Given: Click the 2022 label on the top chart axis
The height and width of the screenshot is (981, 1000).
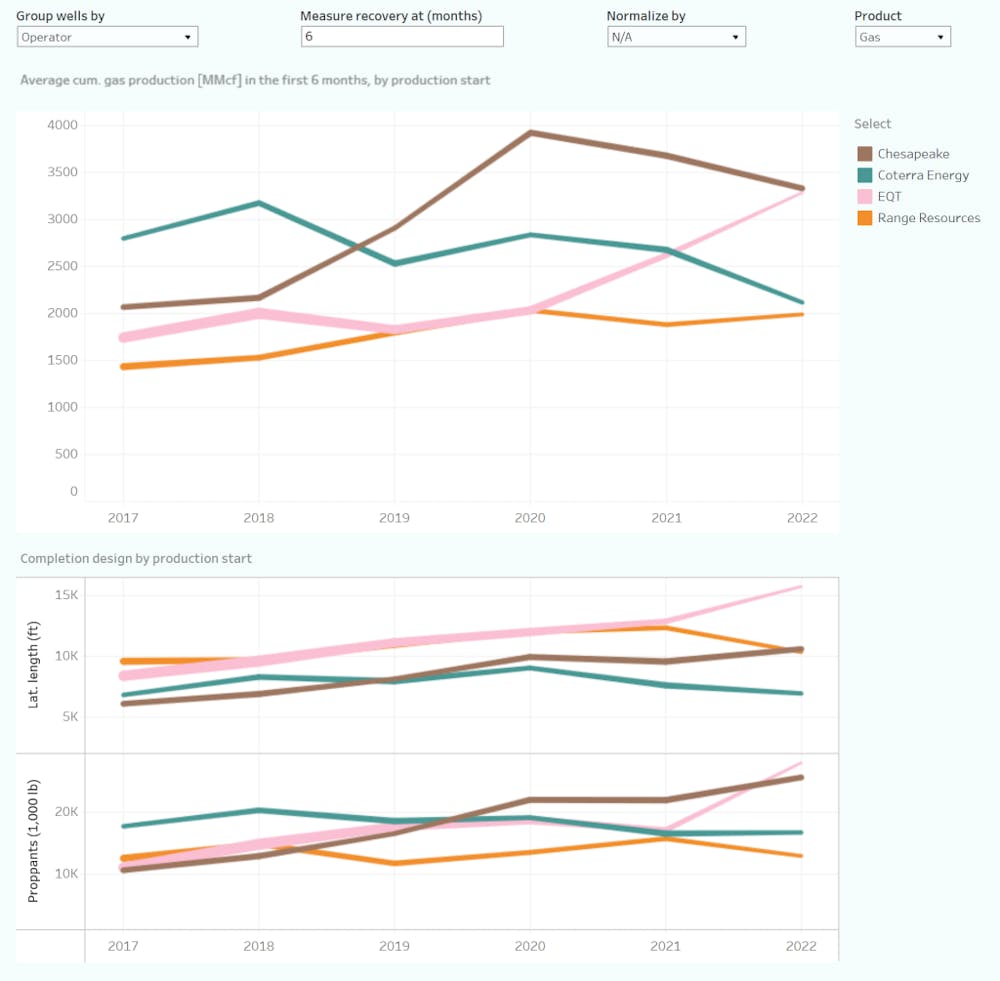Looking at the screenshot, I should pyautogui.click(x=802, y=518).
